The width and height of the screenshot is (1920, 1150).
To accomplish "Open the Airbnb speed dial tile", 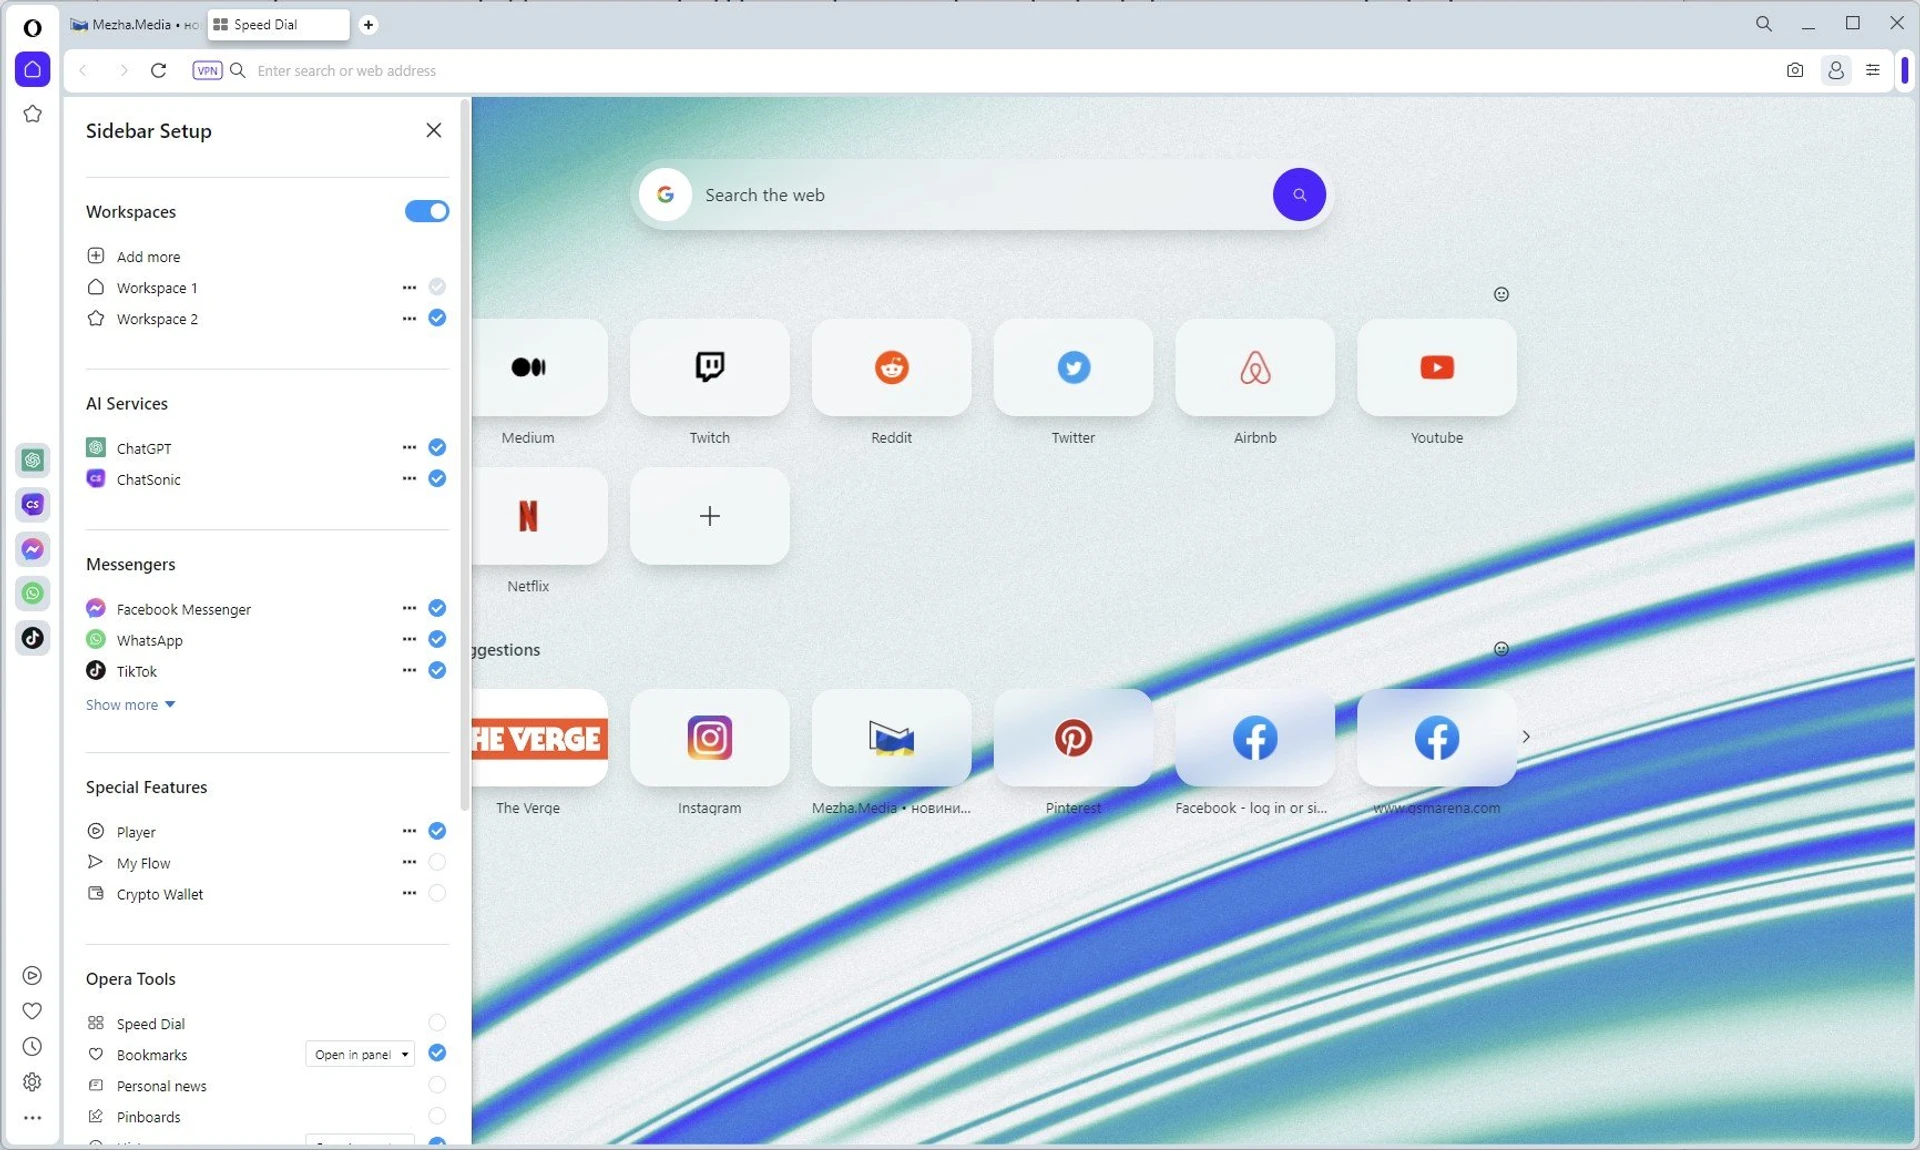I will 1255,367.
